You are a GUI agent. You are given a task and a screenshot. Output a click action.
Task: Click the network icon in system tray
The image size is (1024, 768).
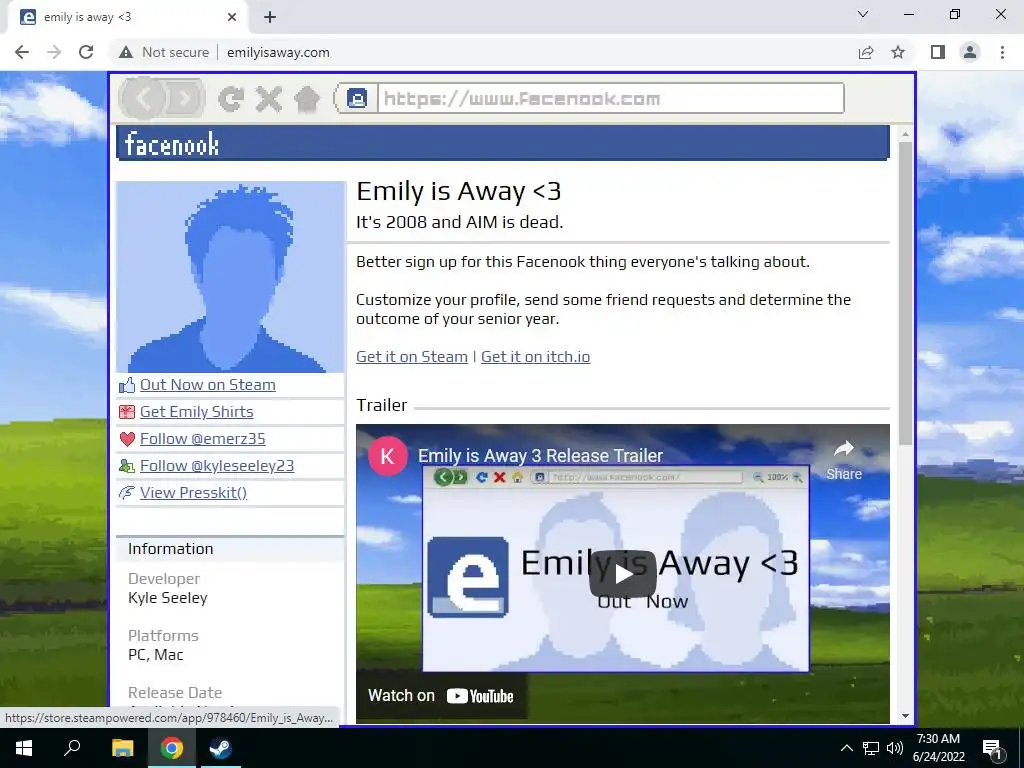(x=871, y=748)
